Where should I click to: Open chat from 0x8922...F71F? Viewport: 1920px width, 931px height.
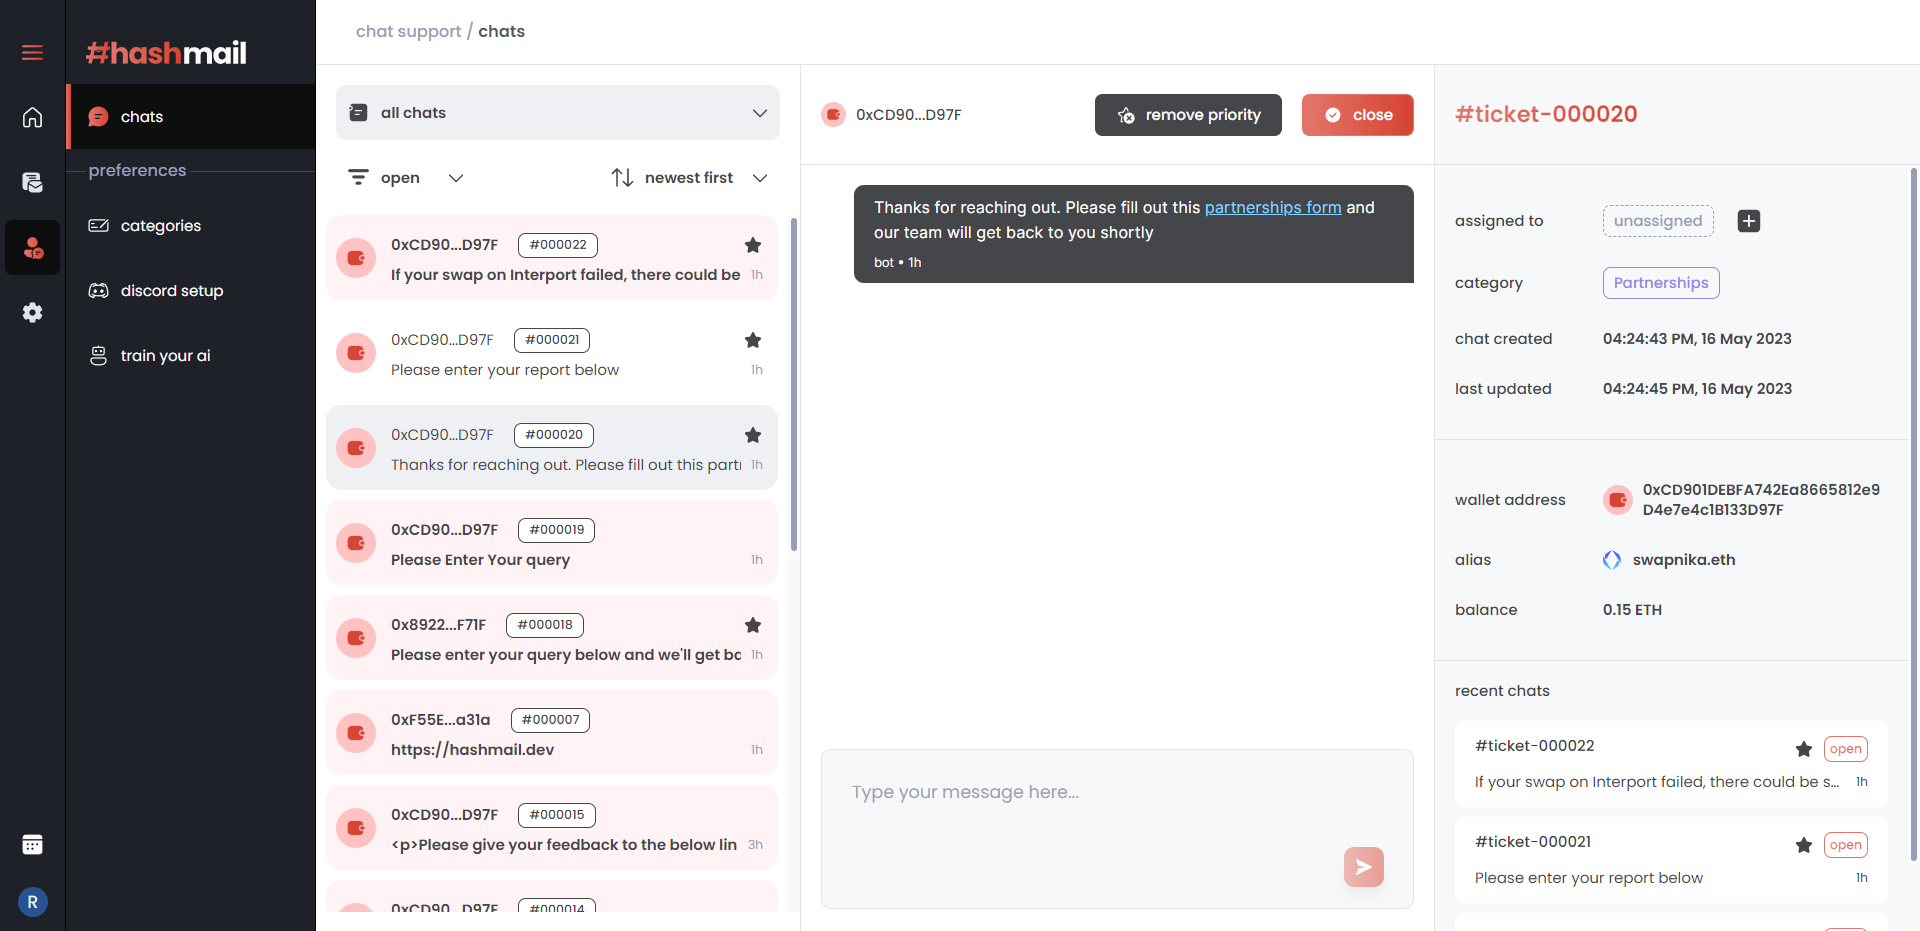tap(552, 638)
